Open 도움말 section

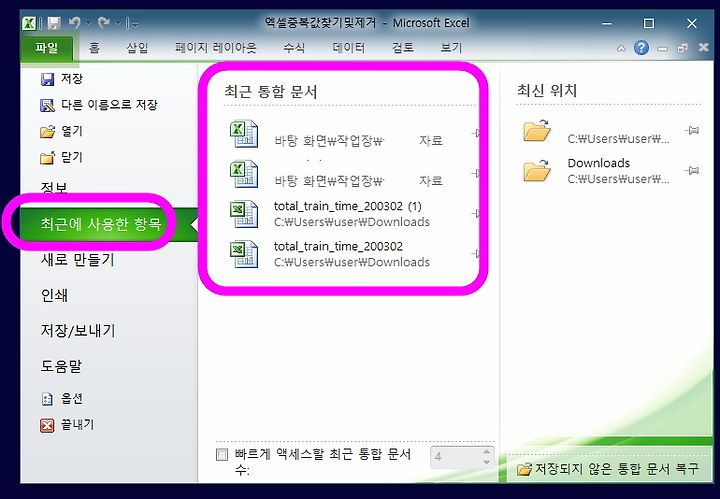coord(61,366)
